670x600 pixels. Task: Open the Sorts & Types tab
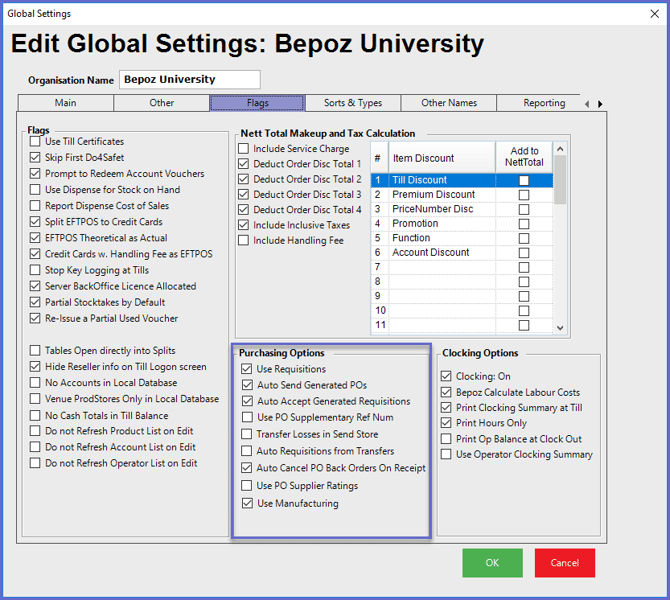(352, 103)
